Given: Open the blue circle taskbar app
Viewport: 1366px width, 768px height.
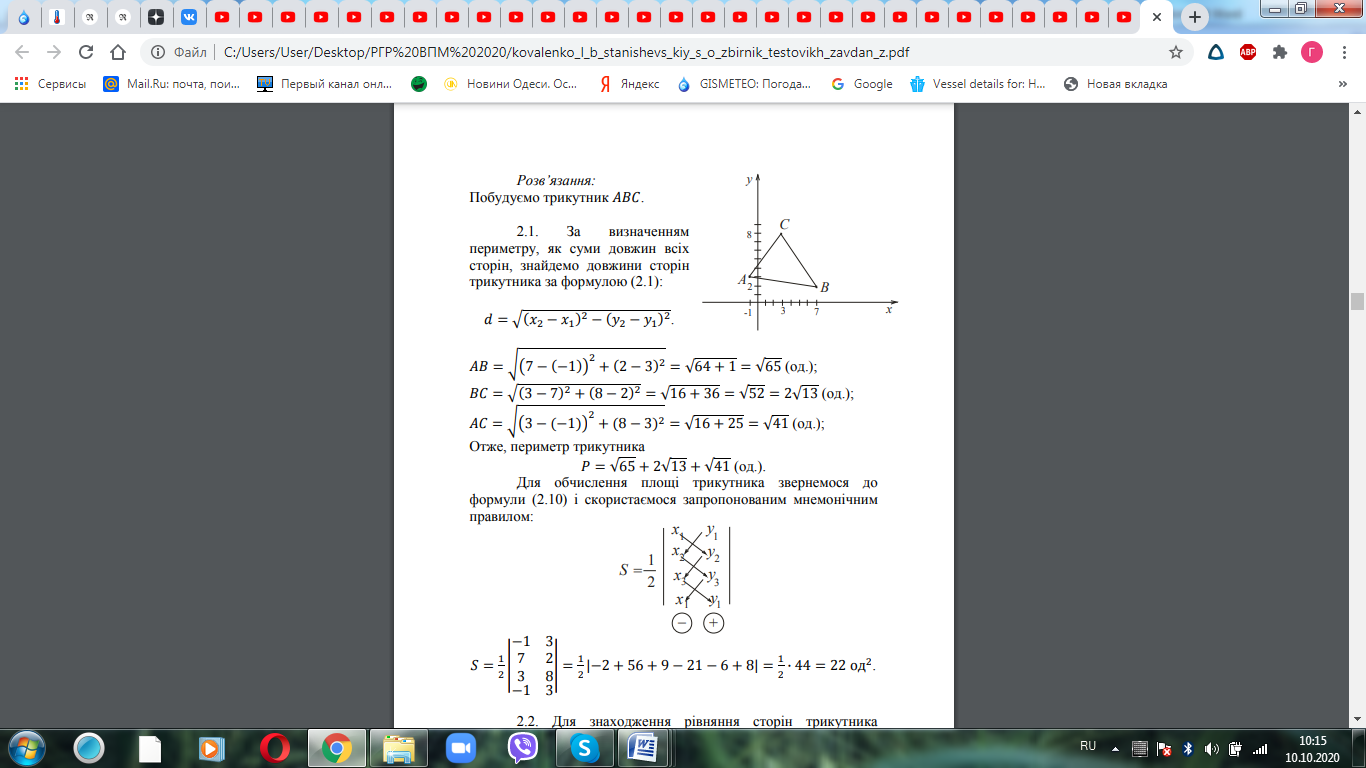Looking at the screenshot, I should click(x=89, y=746).
